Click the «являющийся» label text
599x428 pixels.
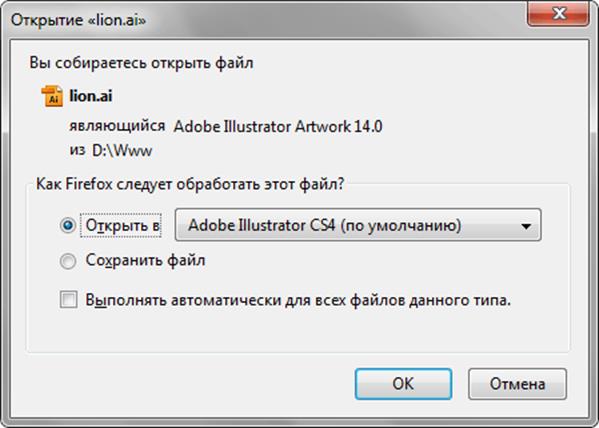coord(117,126)
